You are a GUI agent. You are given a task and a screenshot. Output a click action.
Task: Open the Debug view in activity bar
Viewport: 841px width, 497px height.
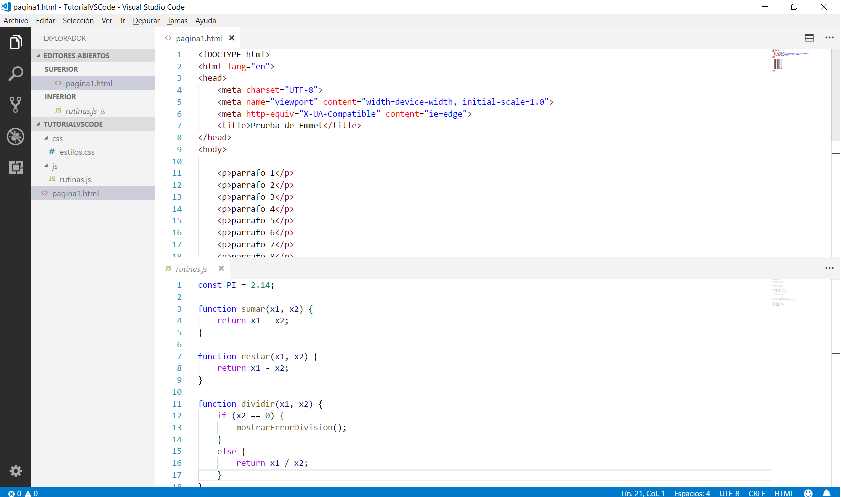[x=16, y=136]
